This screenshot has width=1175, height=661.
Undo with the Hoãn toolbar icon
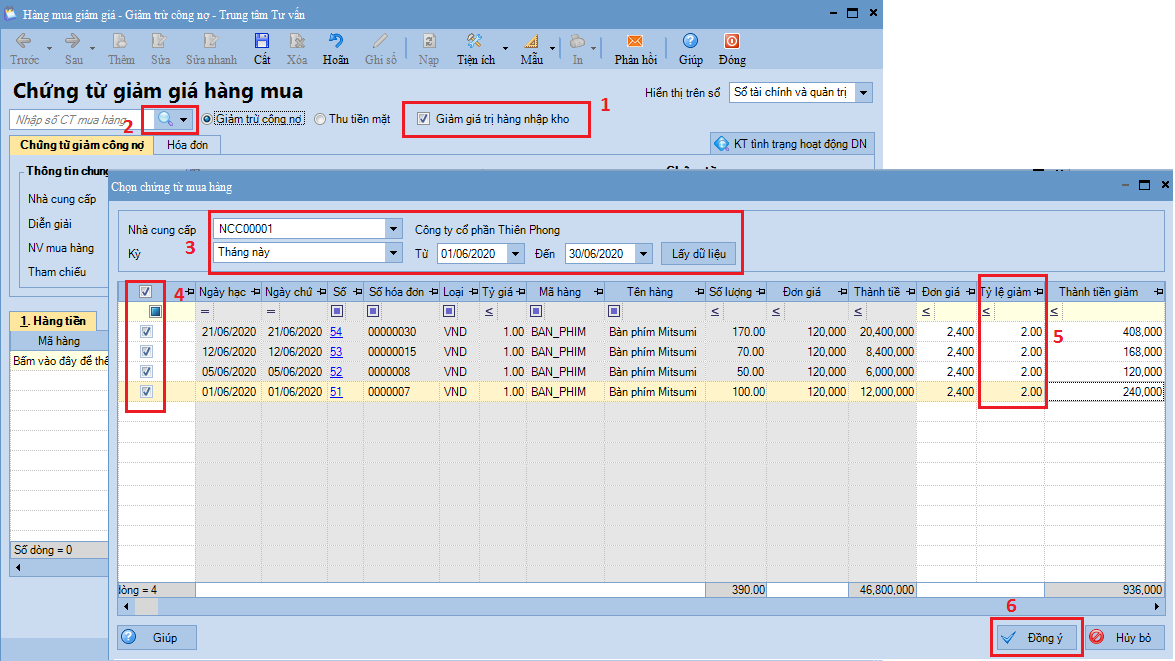coord(336,41)
